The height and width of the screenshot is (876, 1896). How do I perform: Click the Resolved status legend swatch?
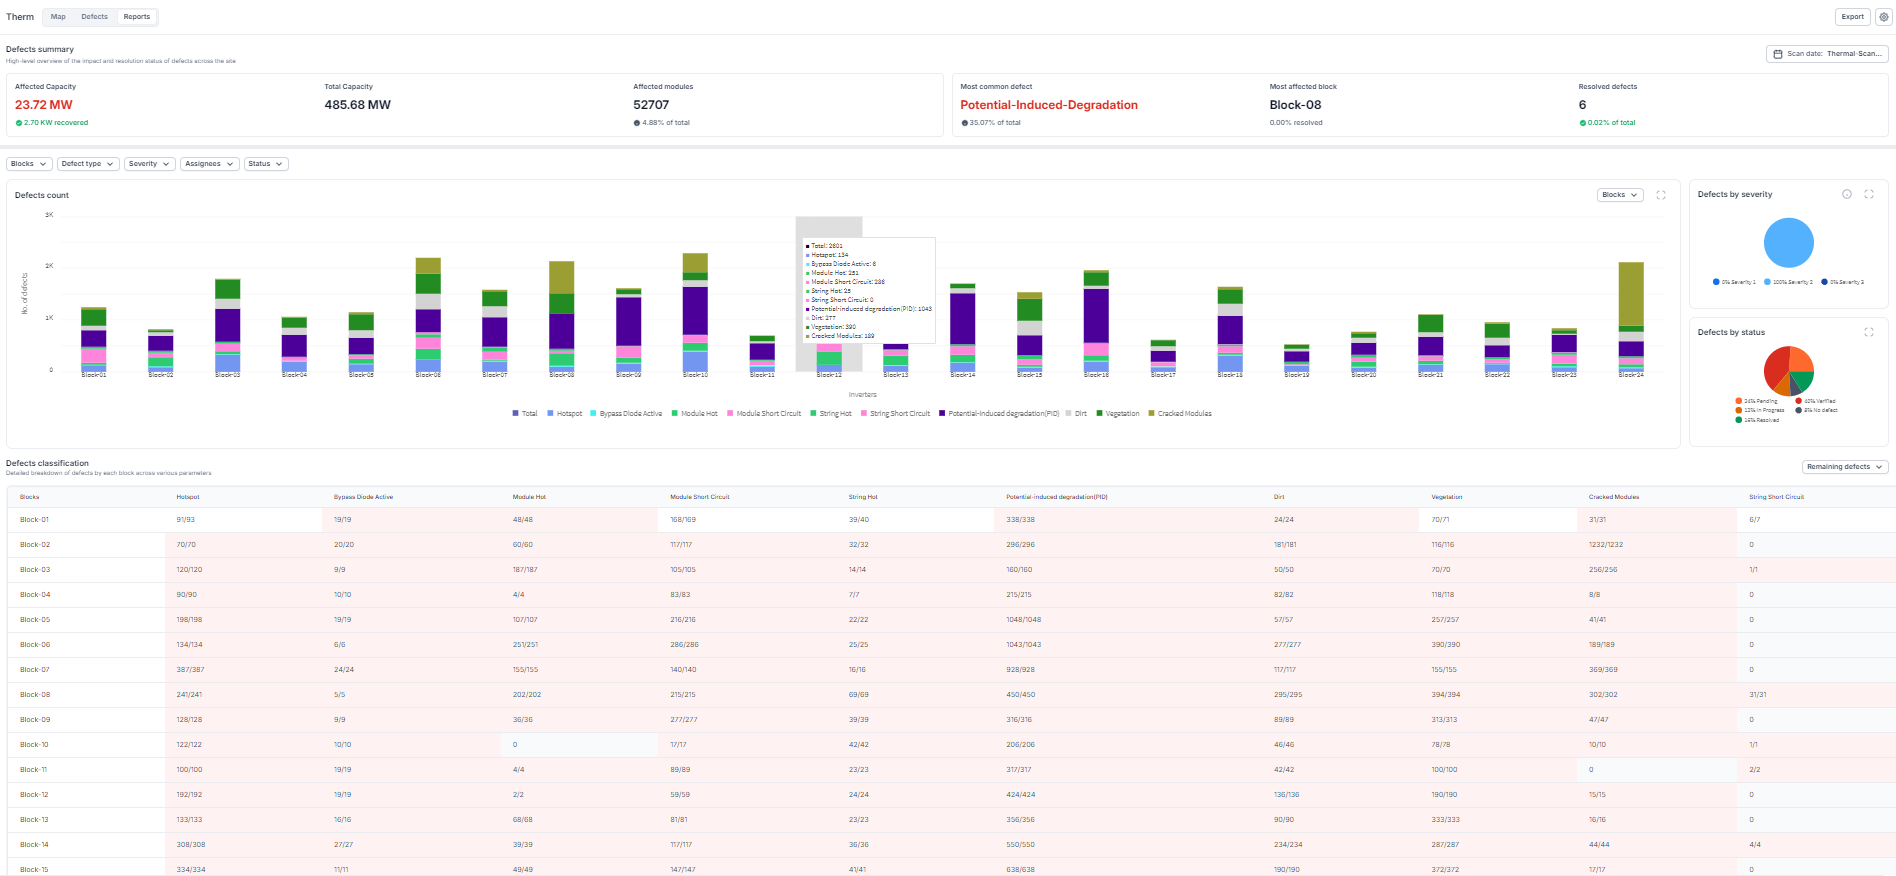(1739, 420)
